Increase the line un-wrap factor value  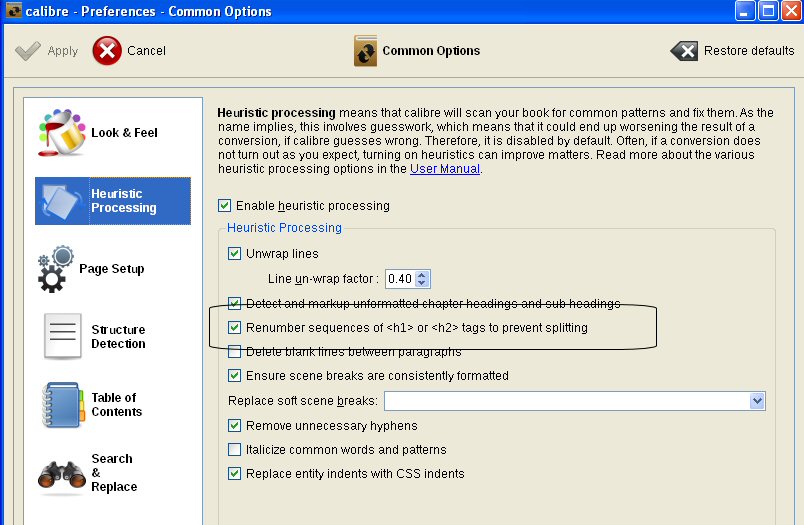tap(423, 274)
